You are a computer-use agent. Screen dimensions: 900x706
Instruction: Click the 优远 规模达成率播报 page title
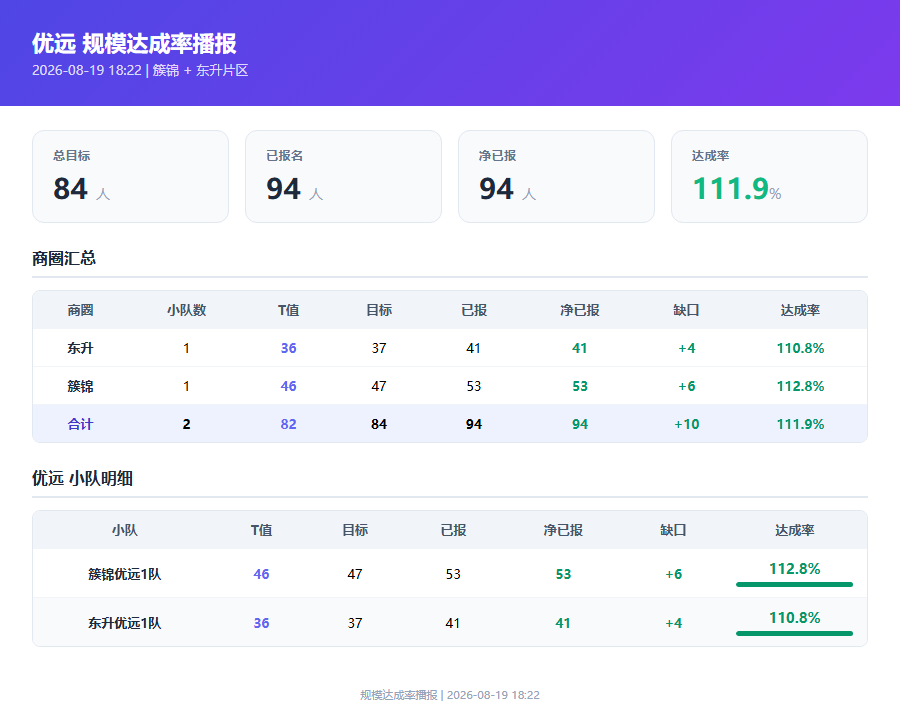click(x=134, y=44)
